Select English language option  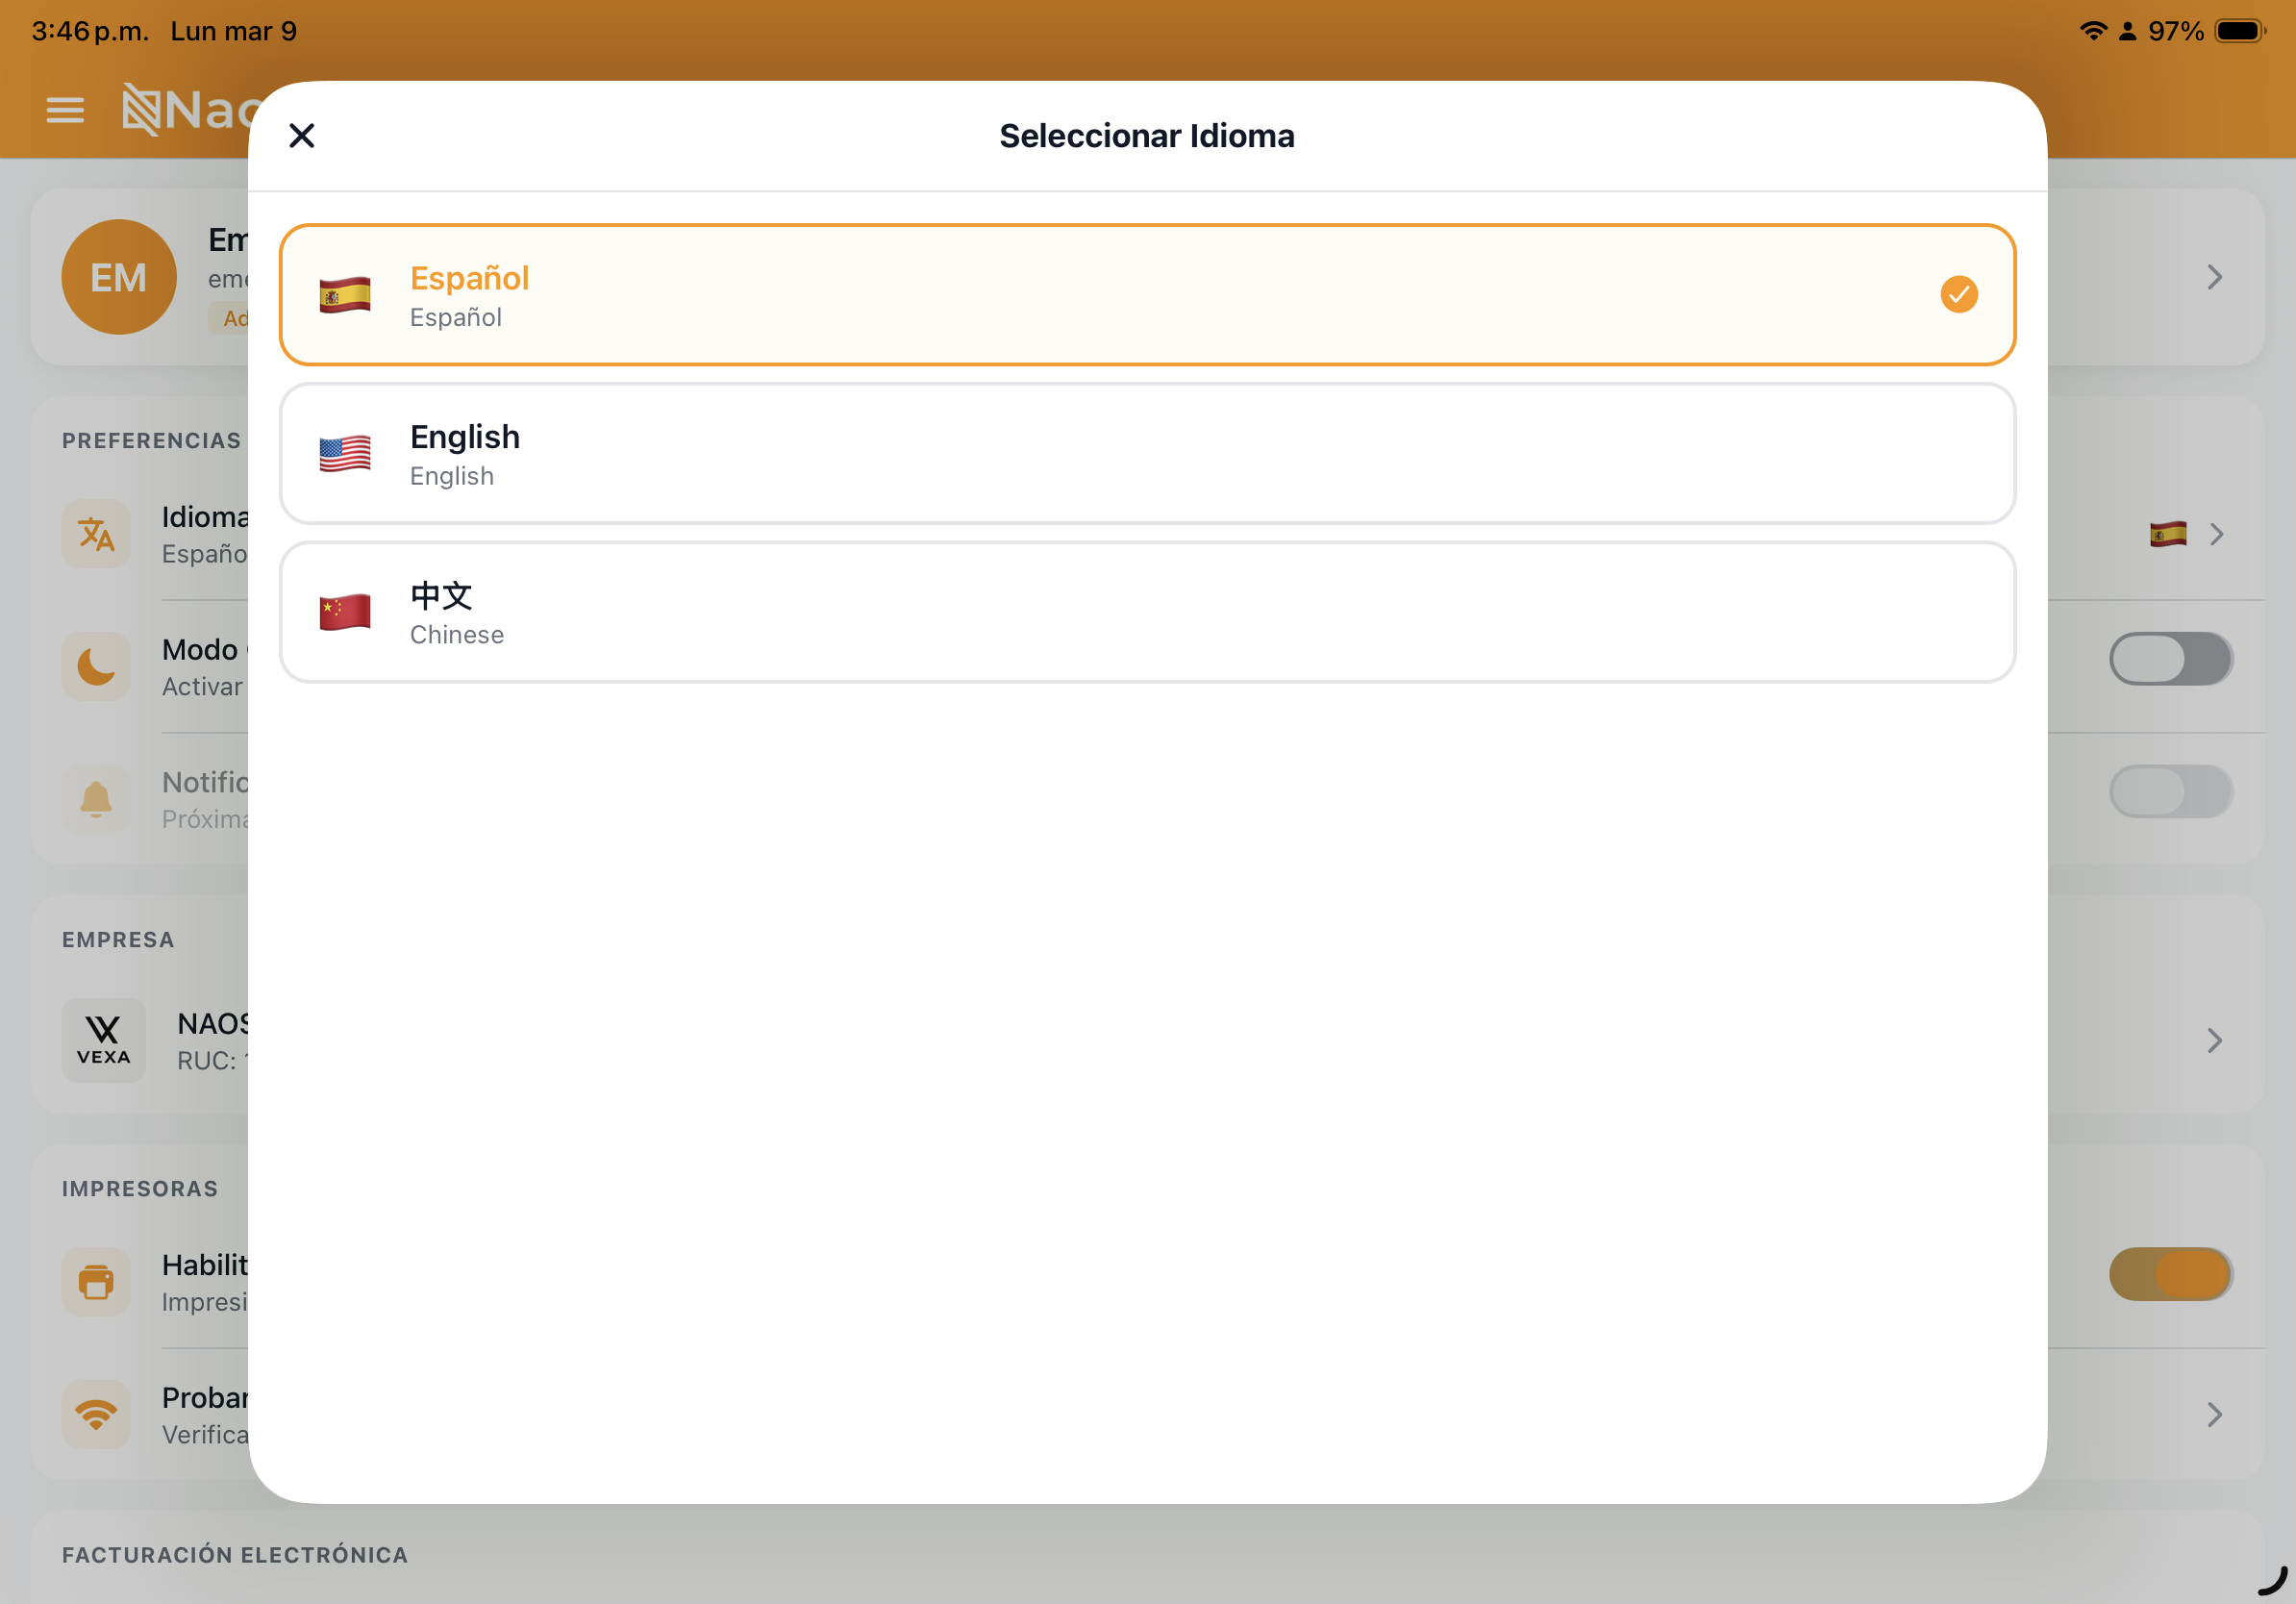coord(1146,454)
